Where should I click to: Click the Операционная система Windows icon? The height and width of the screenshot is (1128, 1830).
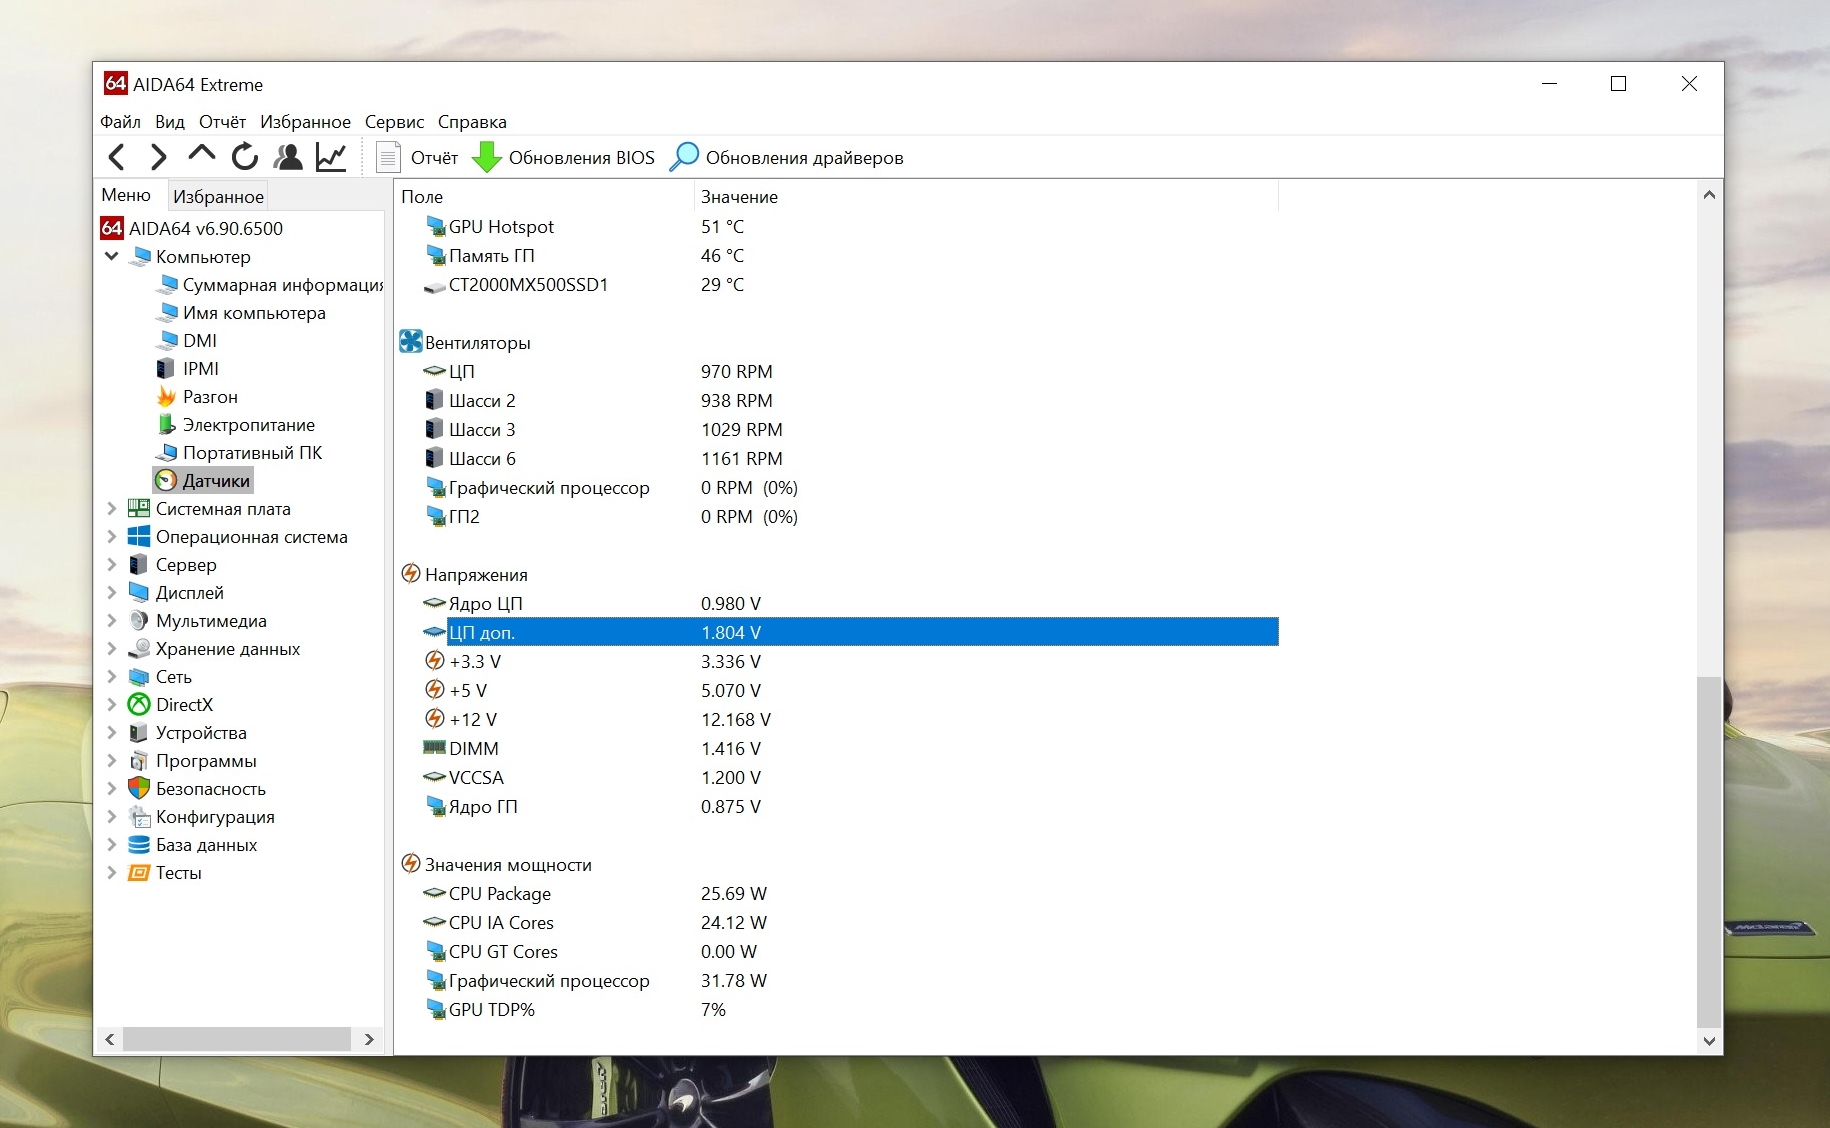(x=139, y=537)
